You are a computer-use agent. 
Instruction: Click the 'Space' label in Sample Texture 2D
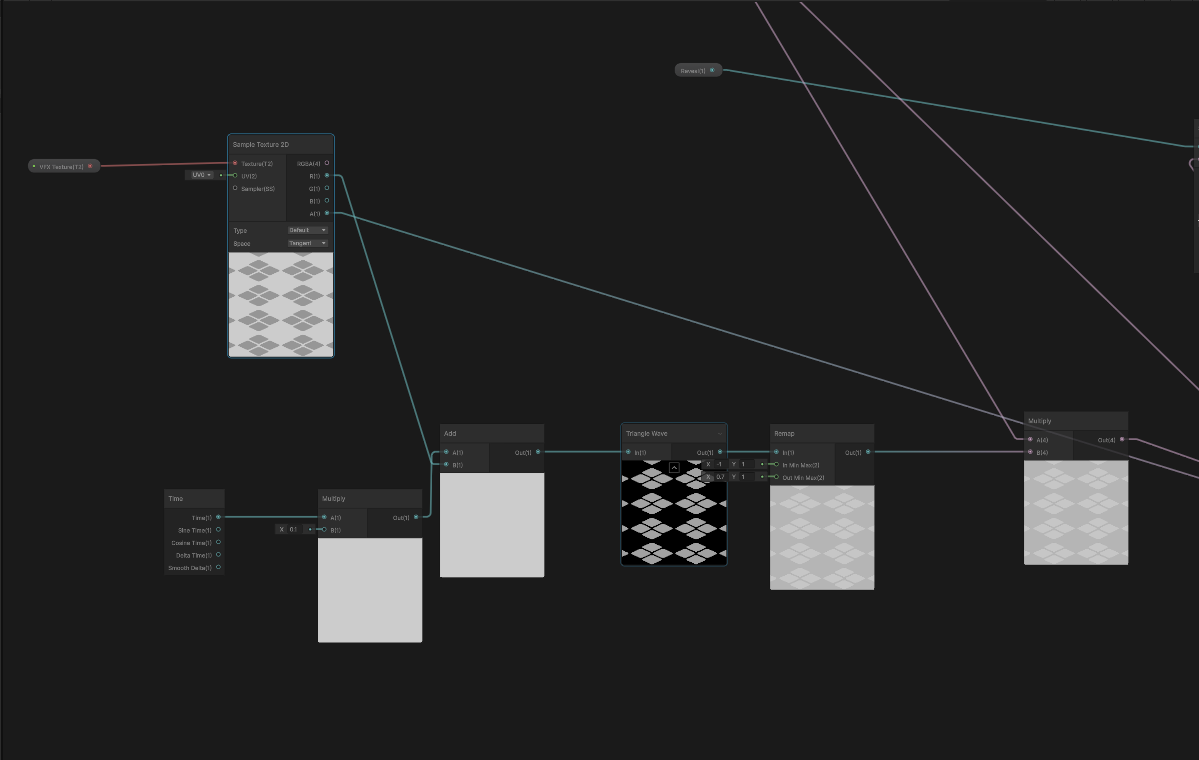[x=242, y=244]
